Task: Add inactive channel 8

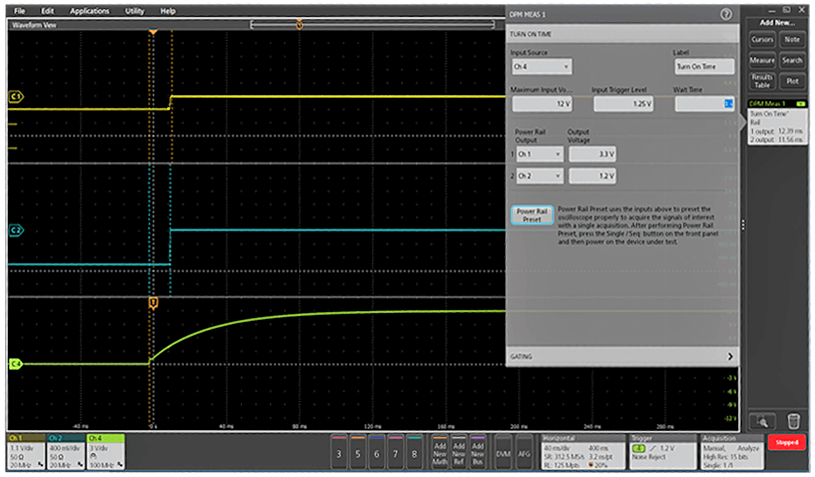Action: (x=414, y=452)
